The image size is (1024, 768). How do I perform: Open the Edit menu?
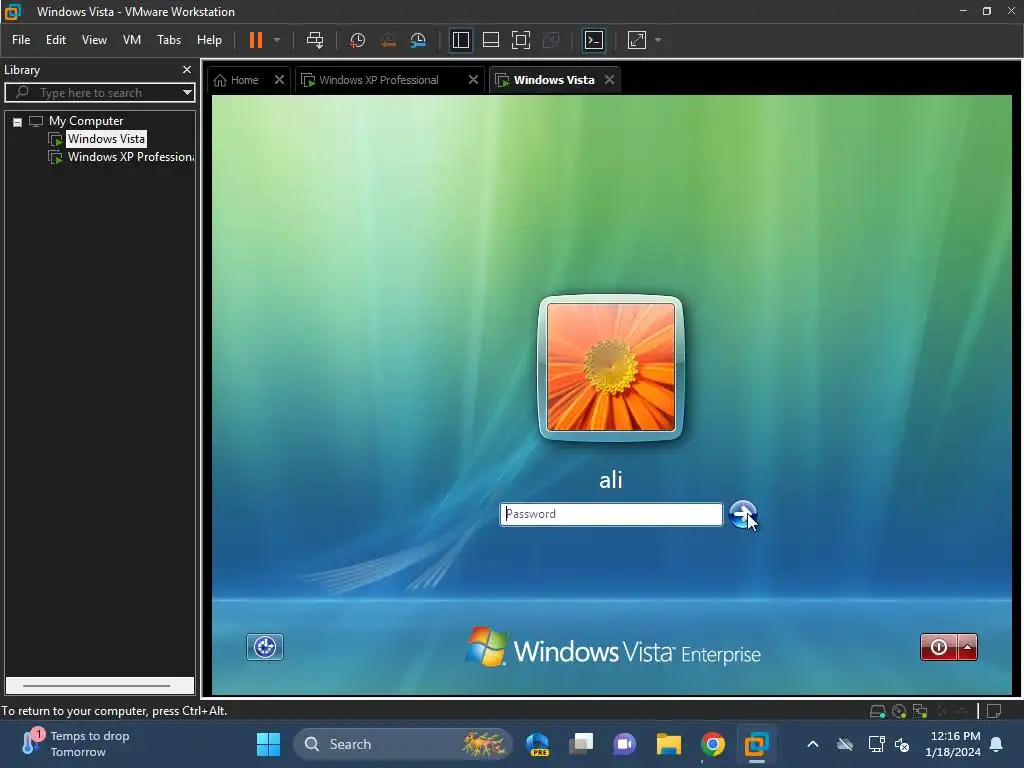pos(56,40)
